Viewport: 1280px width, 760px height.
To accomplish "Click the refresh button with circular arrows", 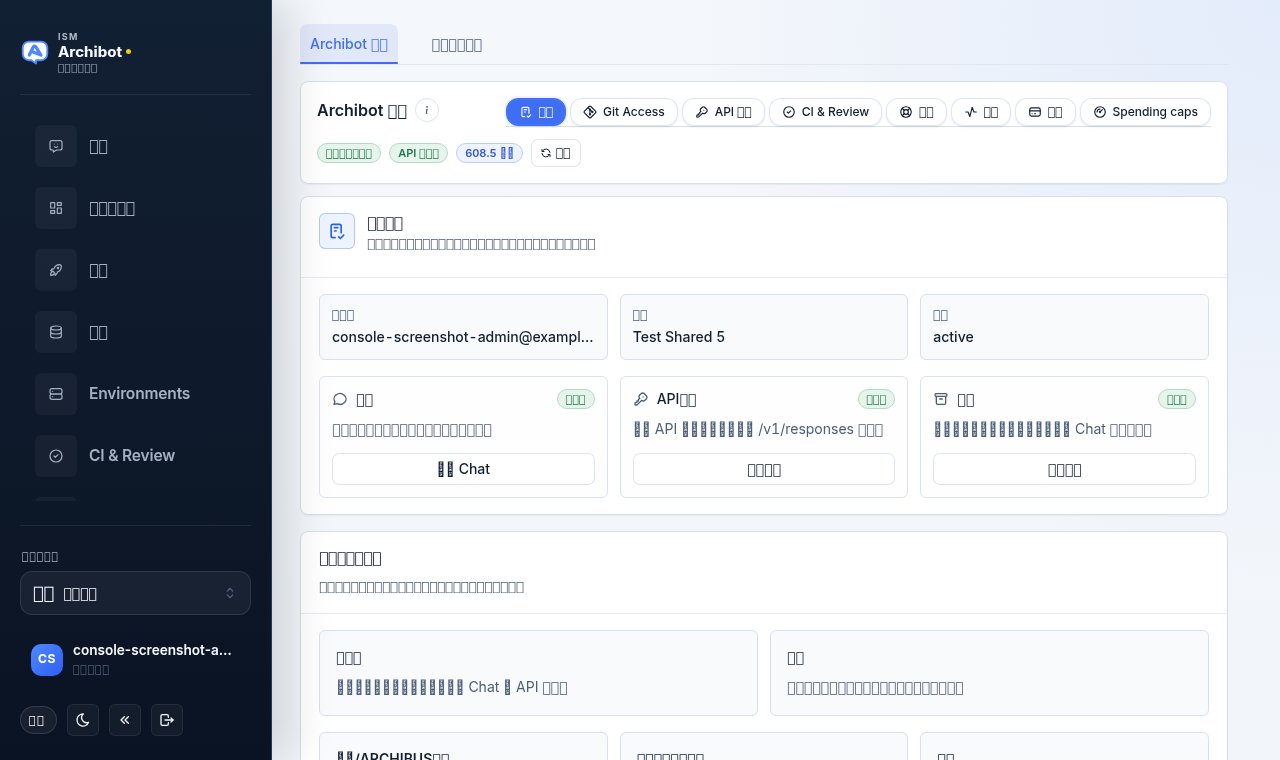I will [556, 153].
